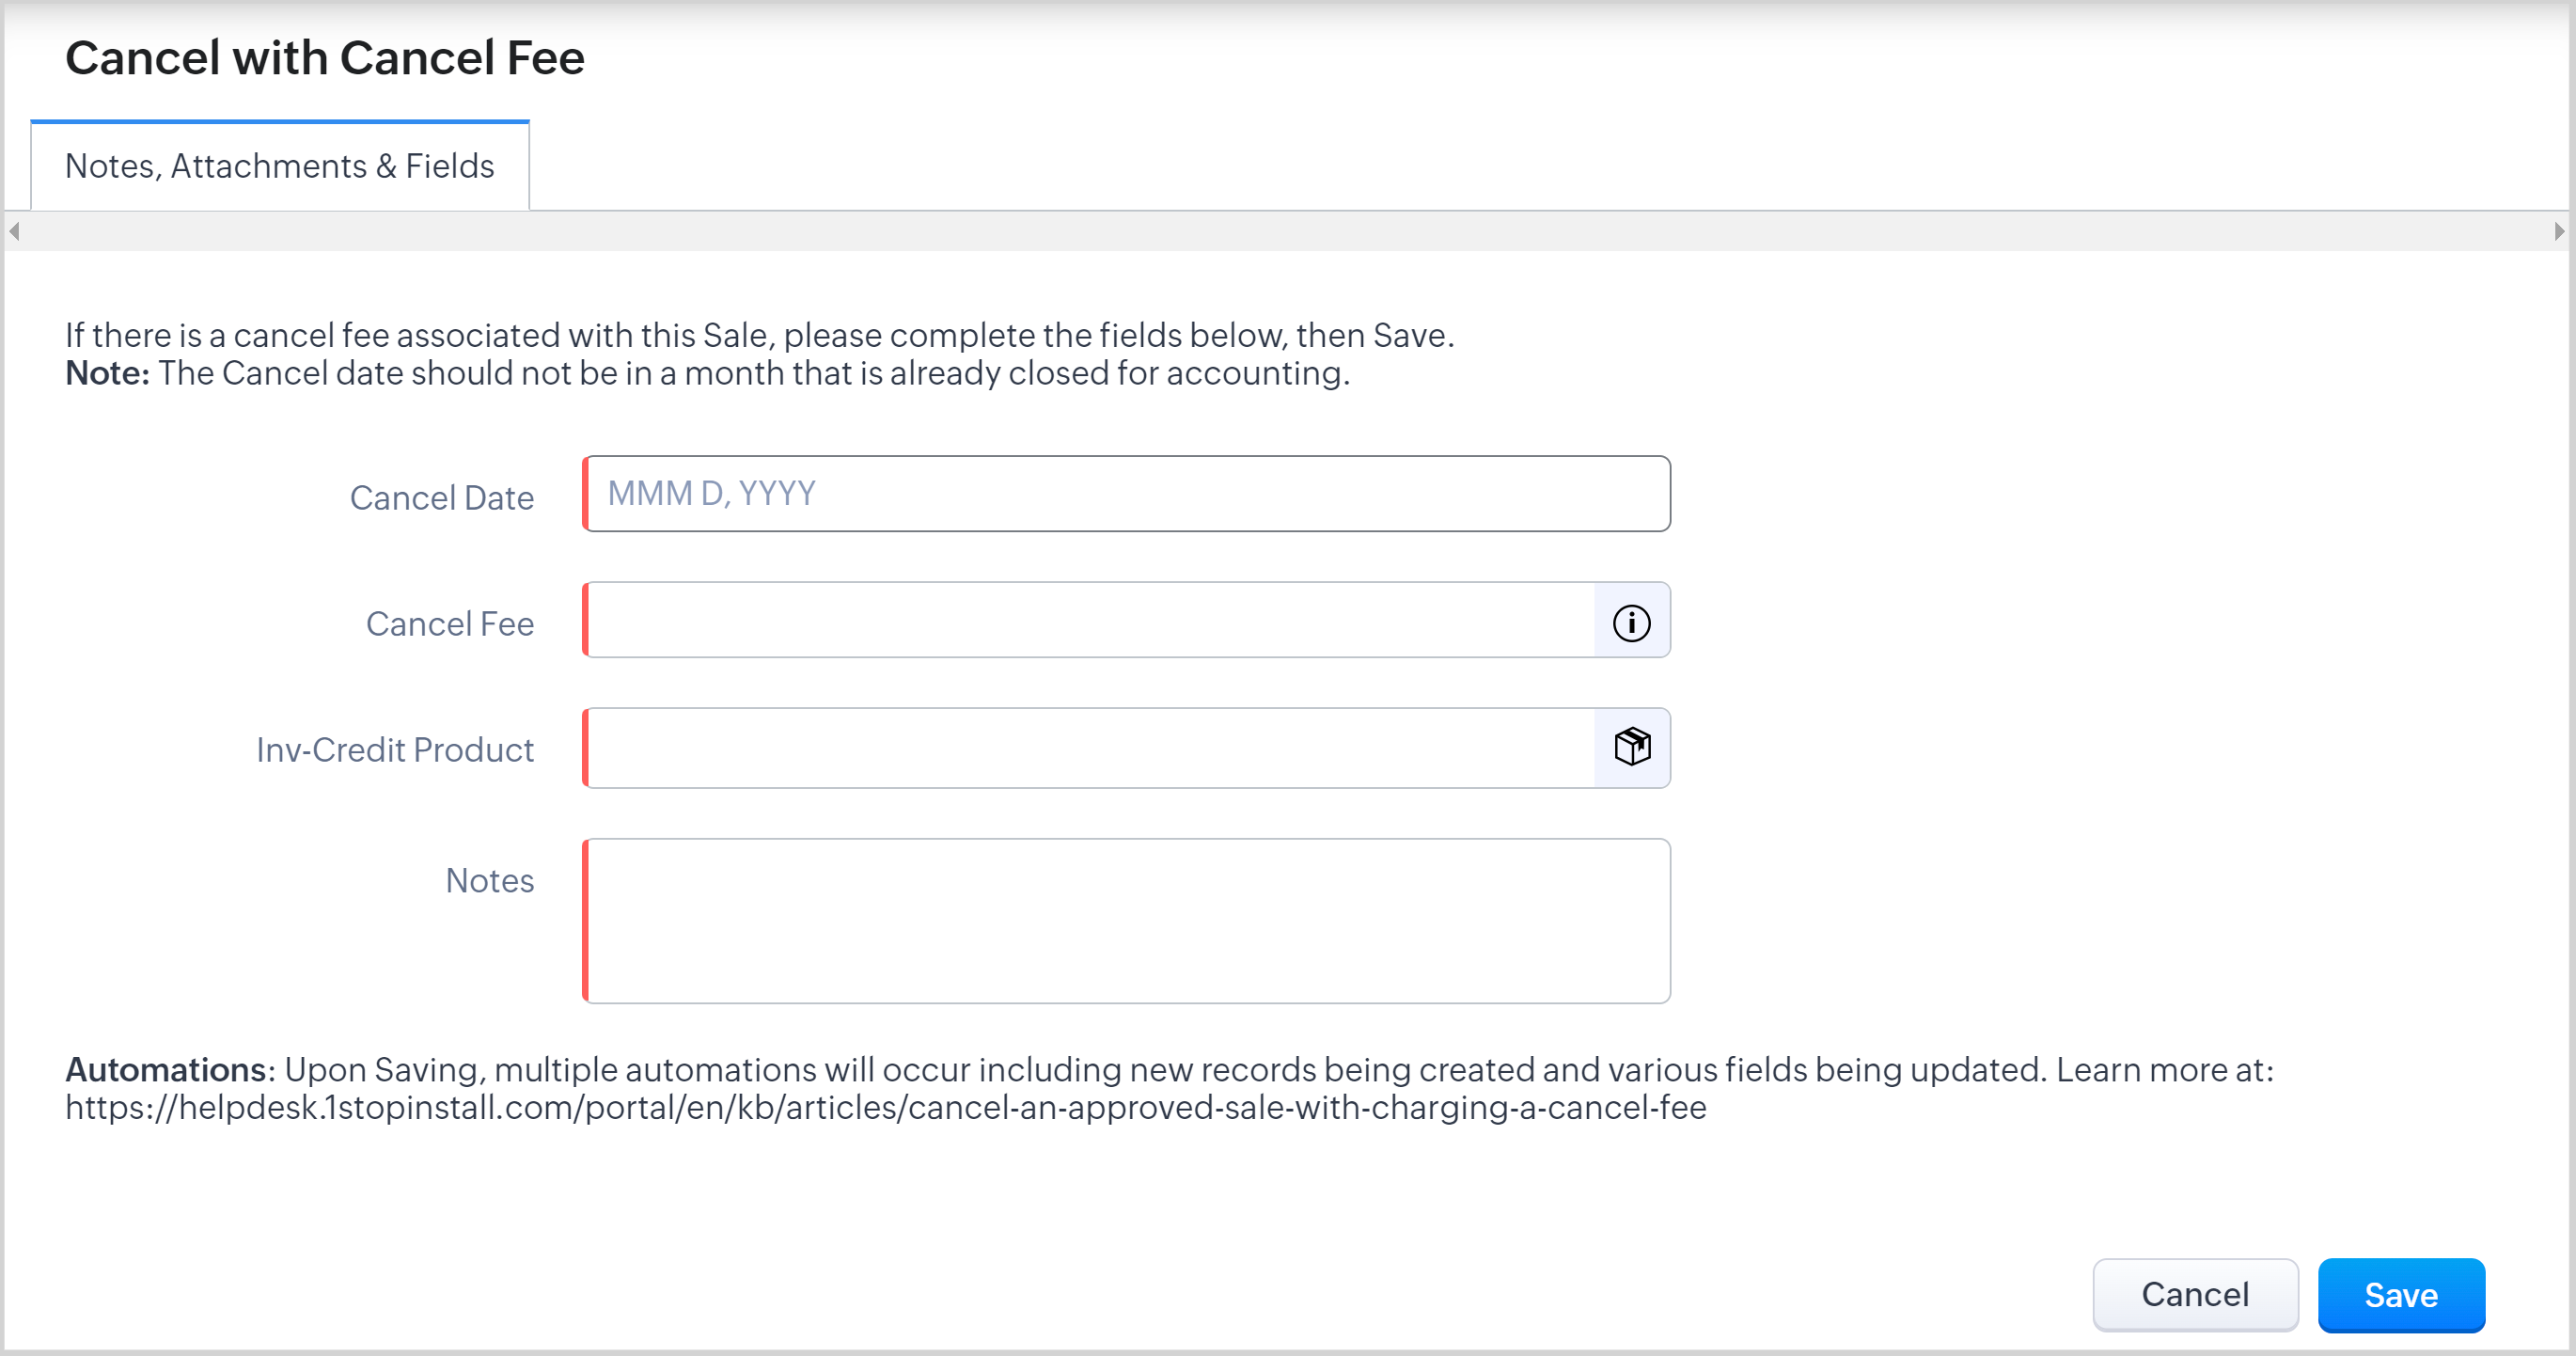The height and width of the screenshot is (1356, 2576).
Task: Click the bold Note: text in instructions
Action: 107,373
